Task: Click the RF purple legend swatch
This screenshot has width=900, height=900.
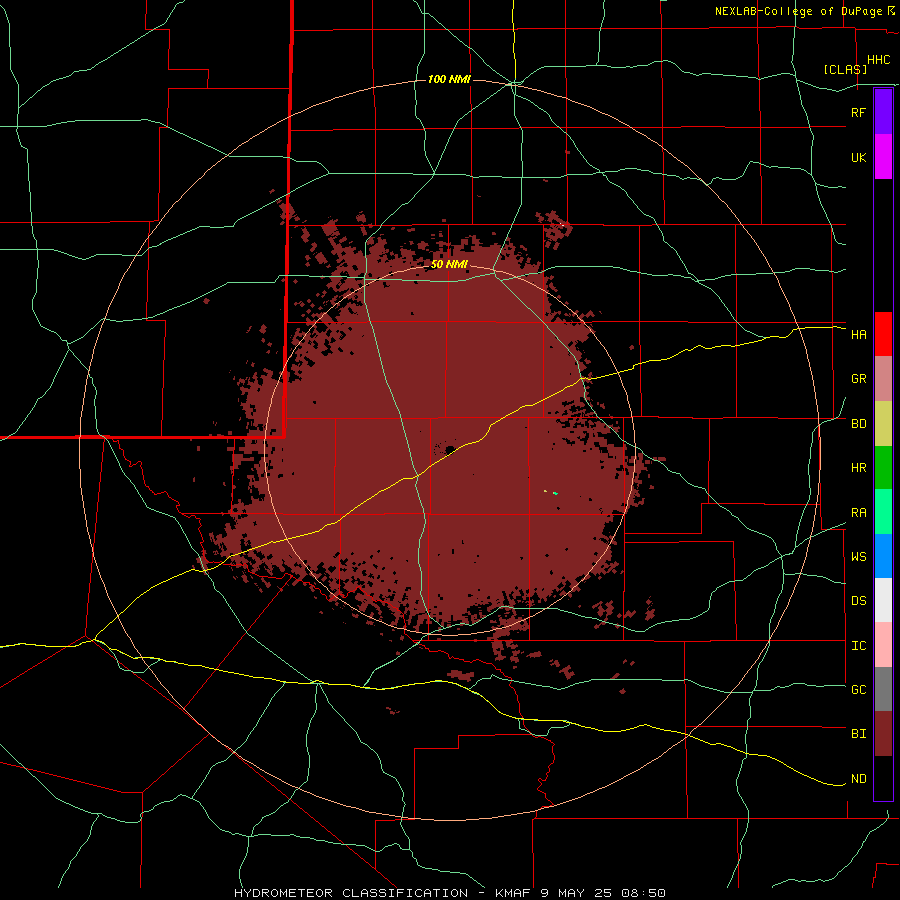Action: pos(883,112)
